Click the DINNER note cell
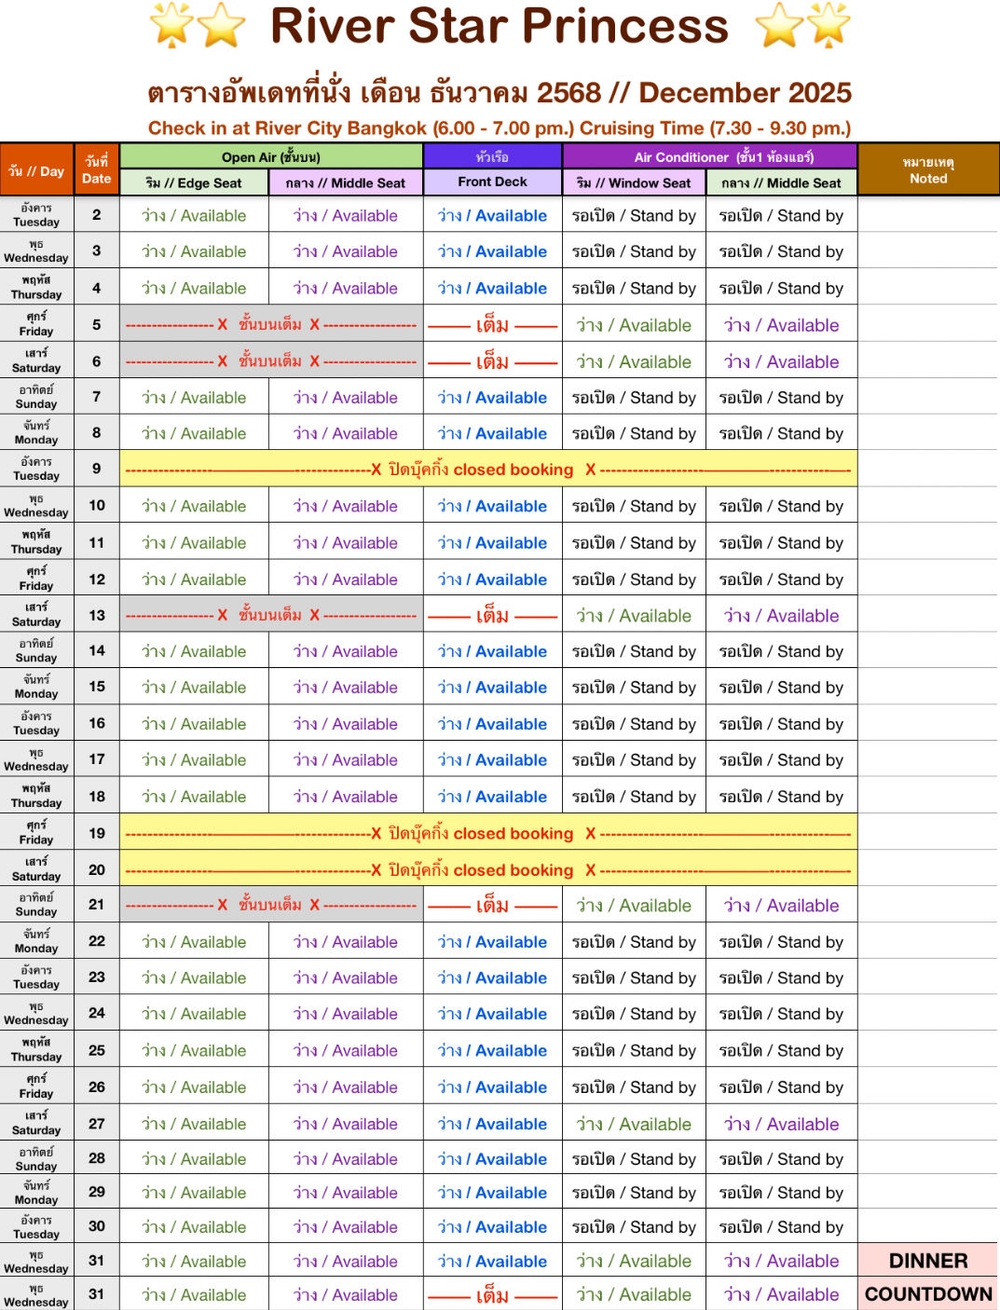 pyautogui.click(x=928, y=1261)
